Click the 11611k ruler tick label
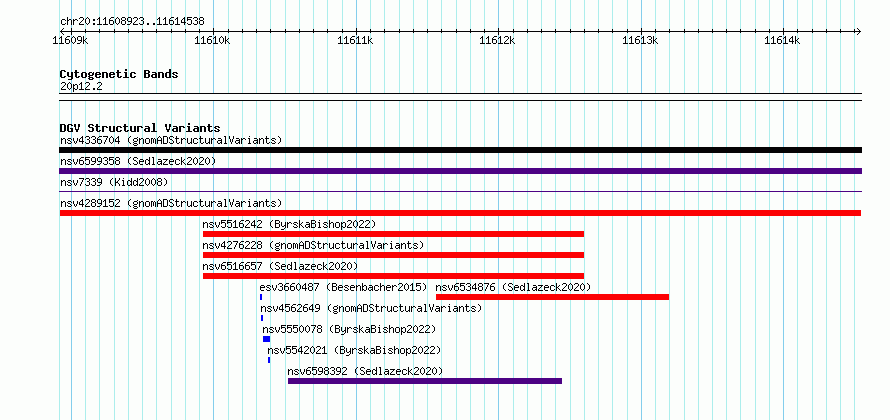Viewport: 890px width, 420px height. pyautogui.click(x=355, y=41)
